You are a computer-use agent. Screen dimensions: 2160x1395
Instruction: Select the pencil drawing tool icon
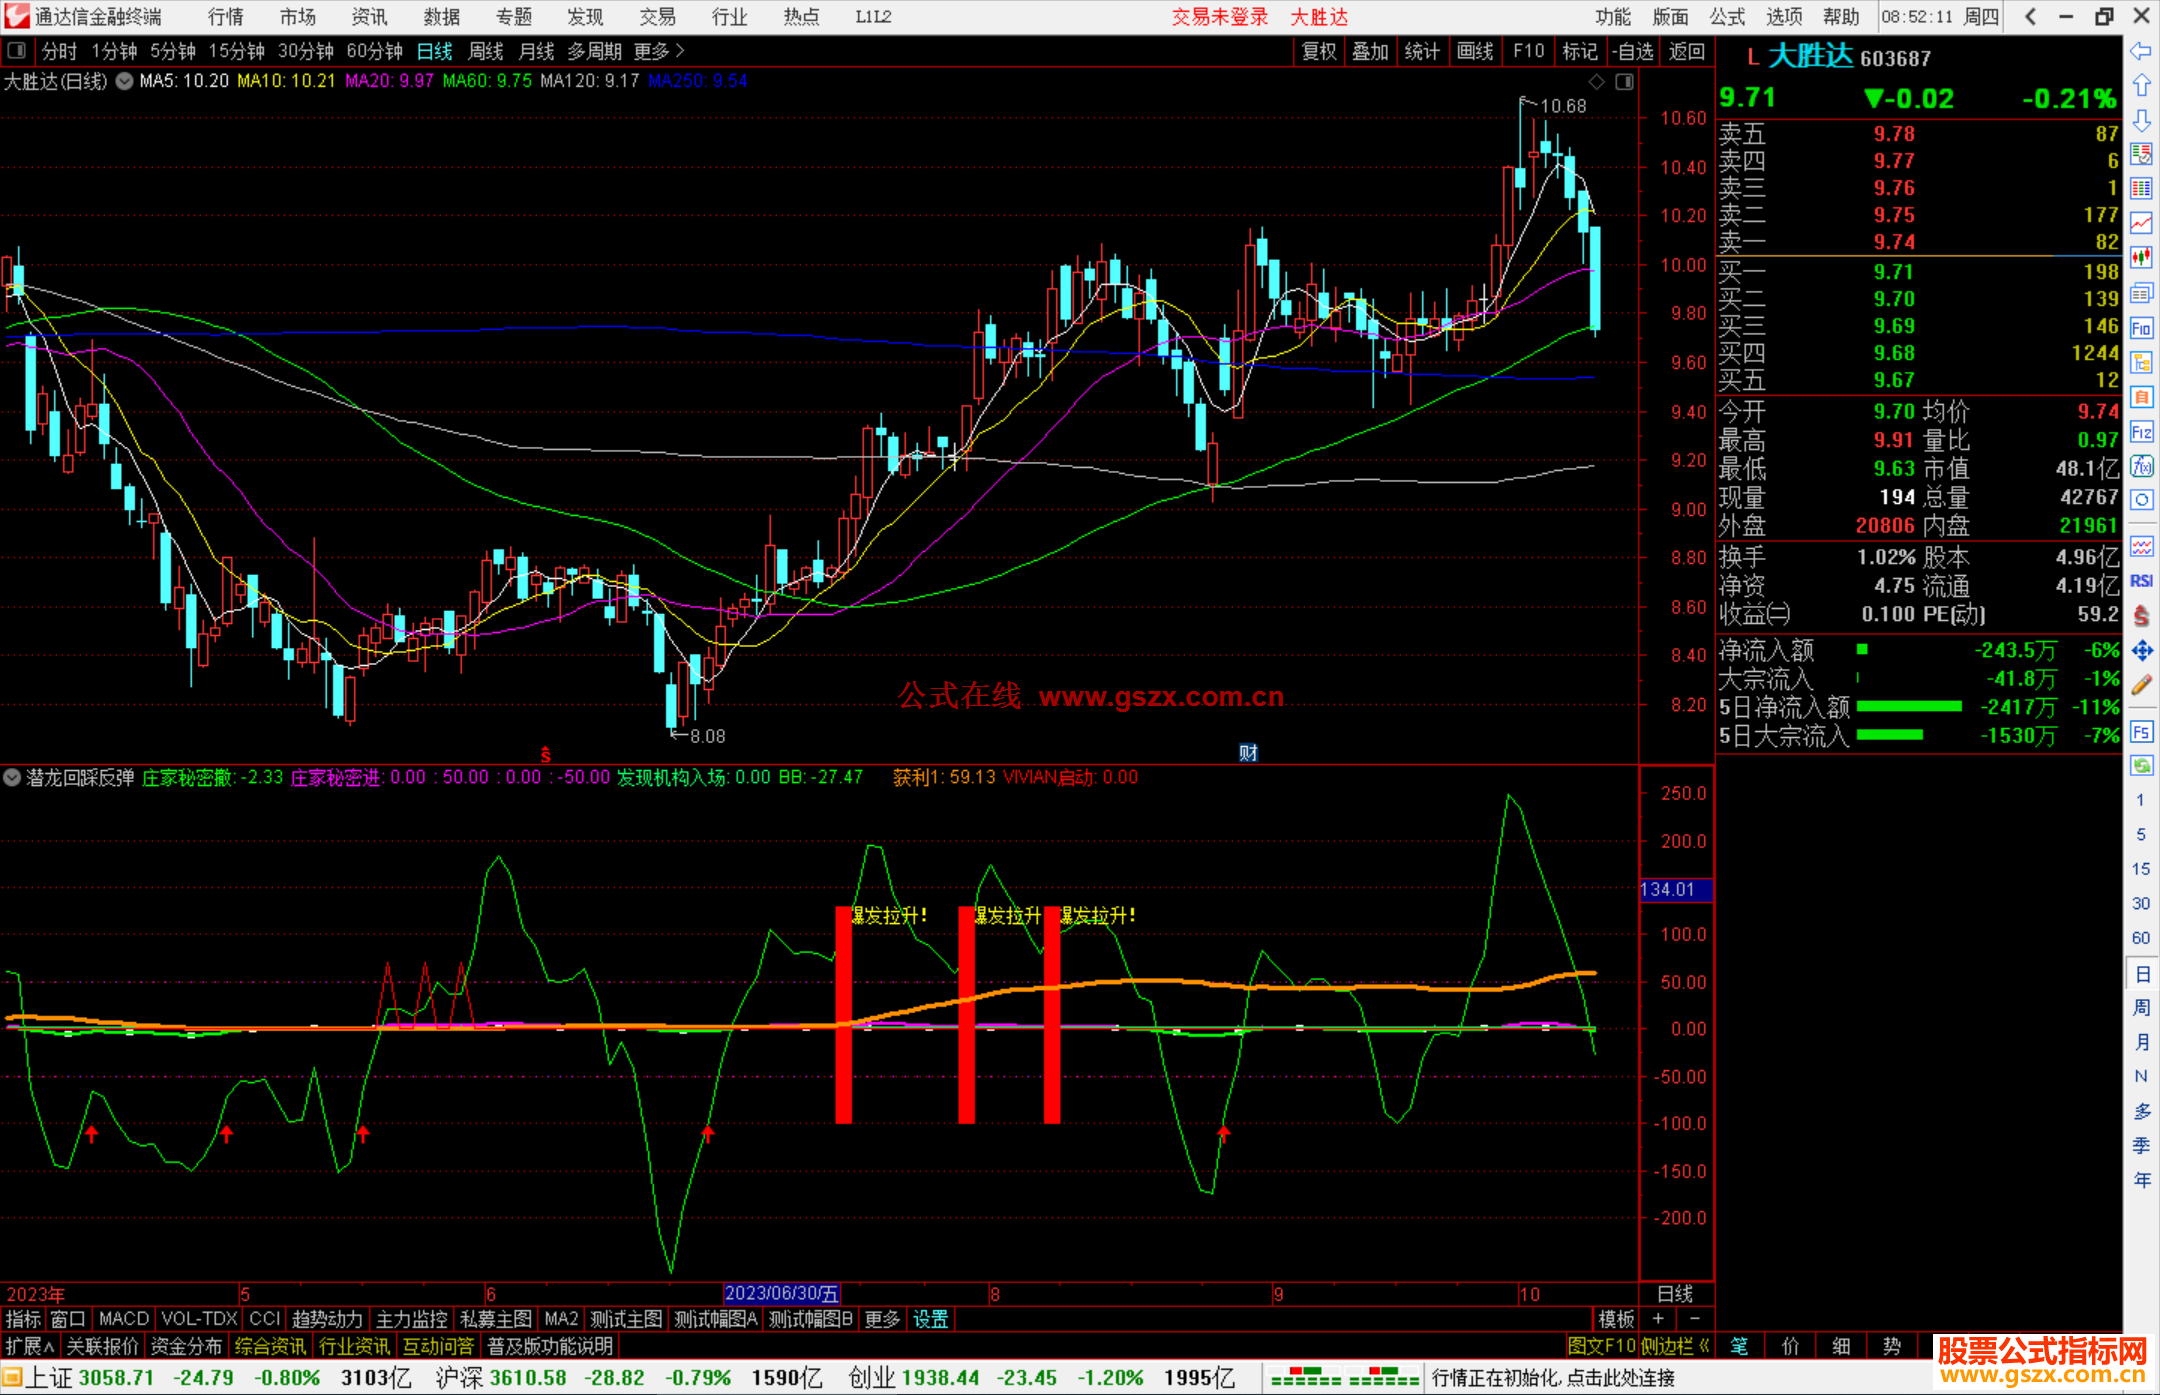[x=2141, y=685]
